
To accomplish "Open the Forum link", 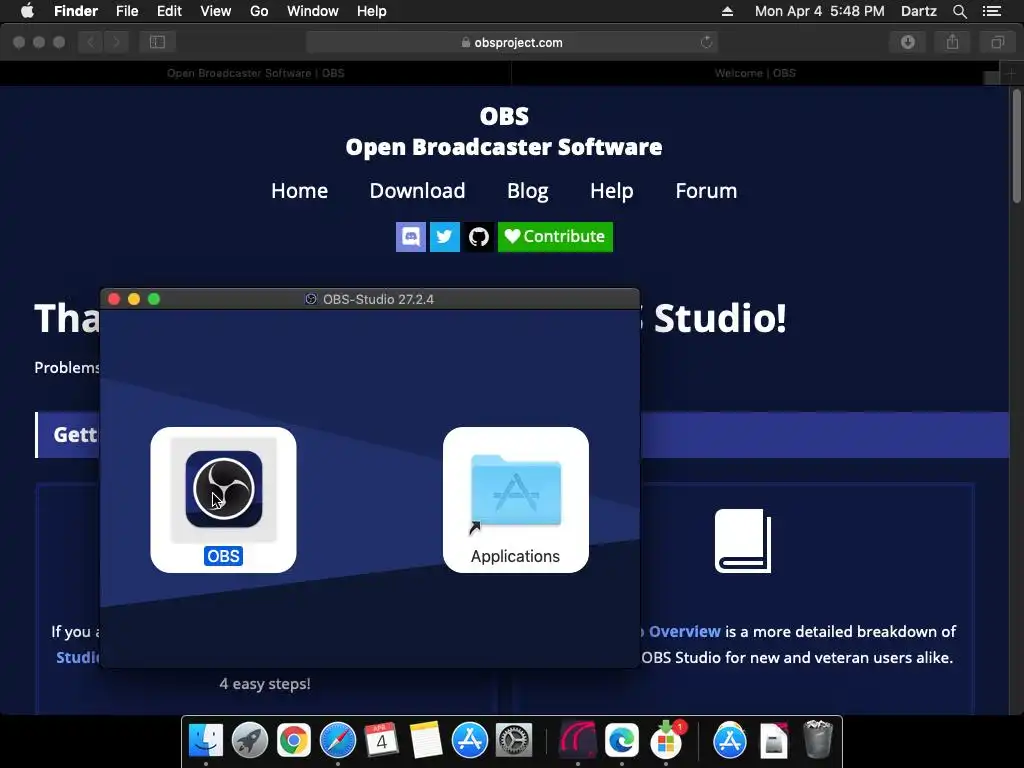I will click(706, 191).
